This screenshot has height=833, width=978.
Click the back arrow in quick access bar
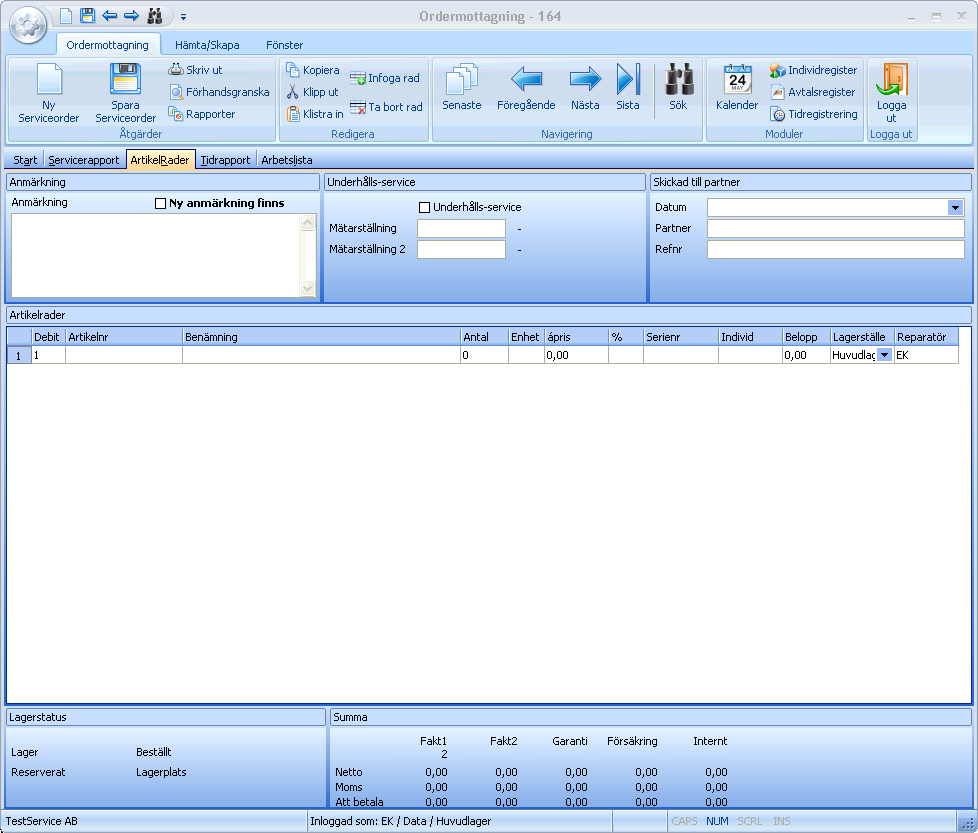tap(110, 16)
